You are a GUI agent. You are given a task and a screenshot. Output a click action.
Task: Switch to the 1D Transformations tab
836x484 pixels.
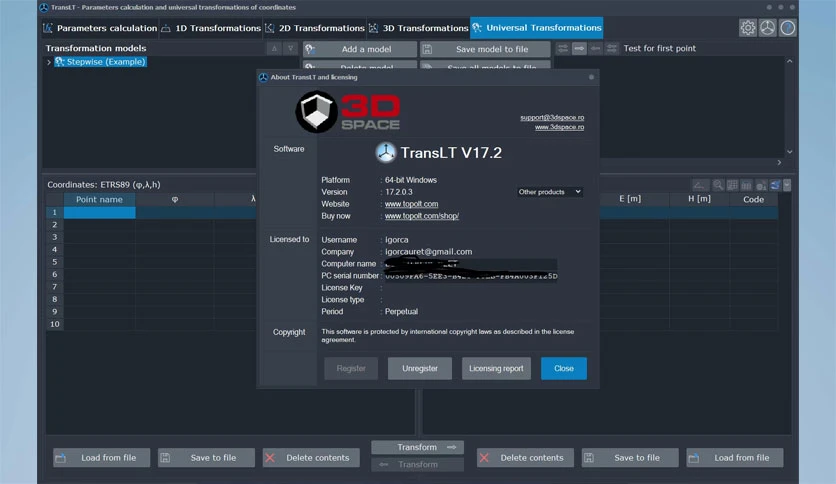[x=212, y=28]
